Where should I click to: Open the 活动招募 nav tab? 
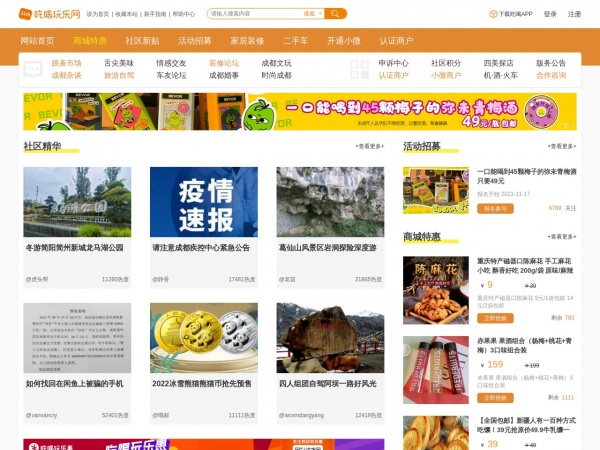(195, 41)
